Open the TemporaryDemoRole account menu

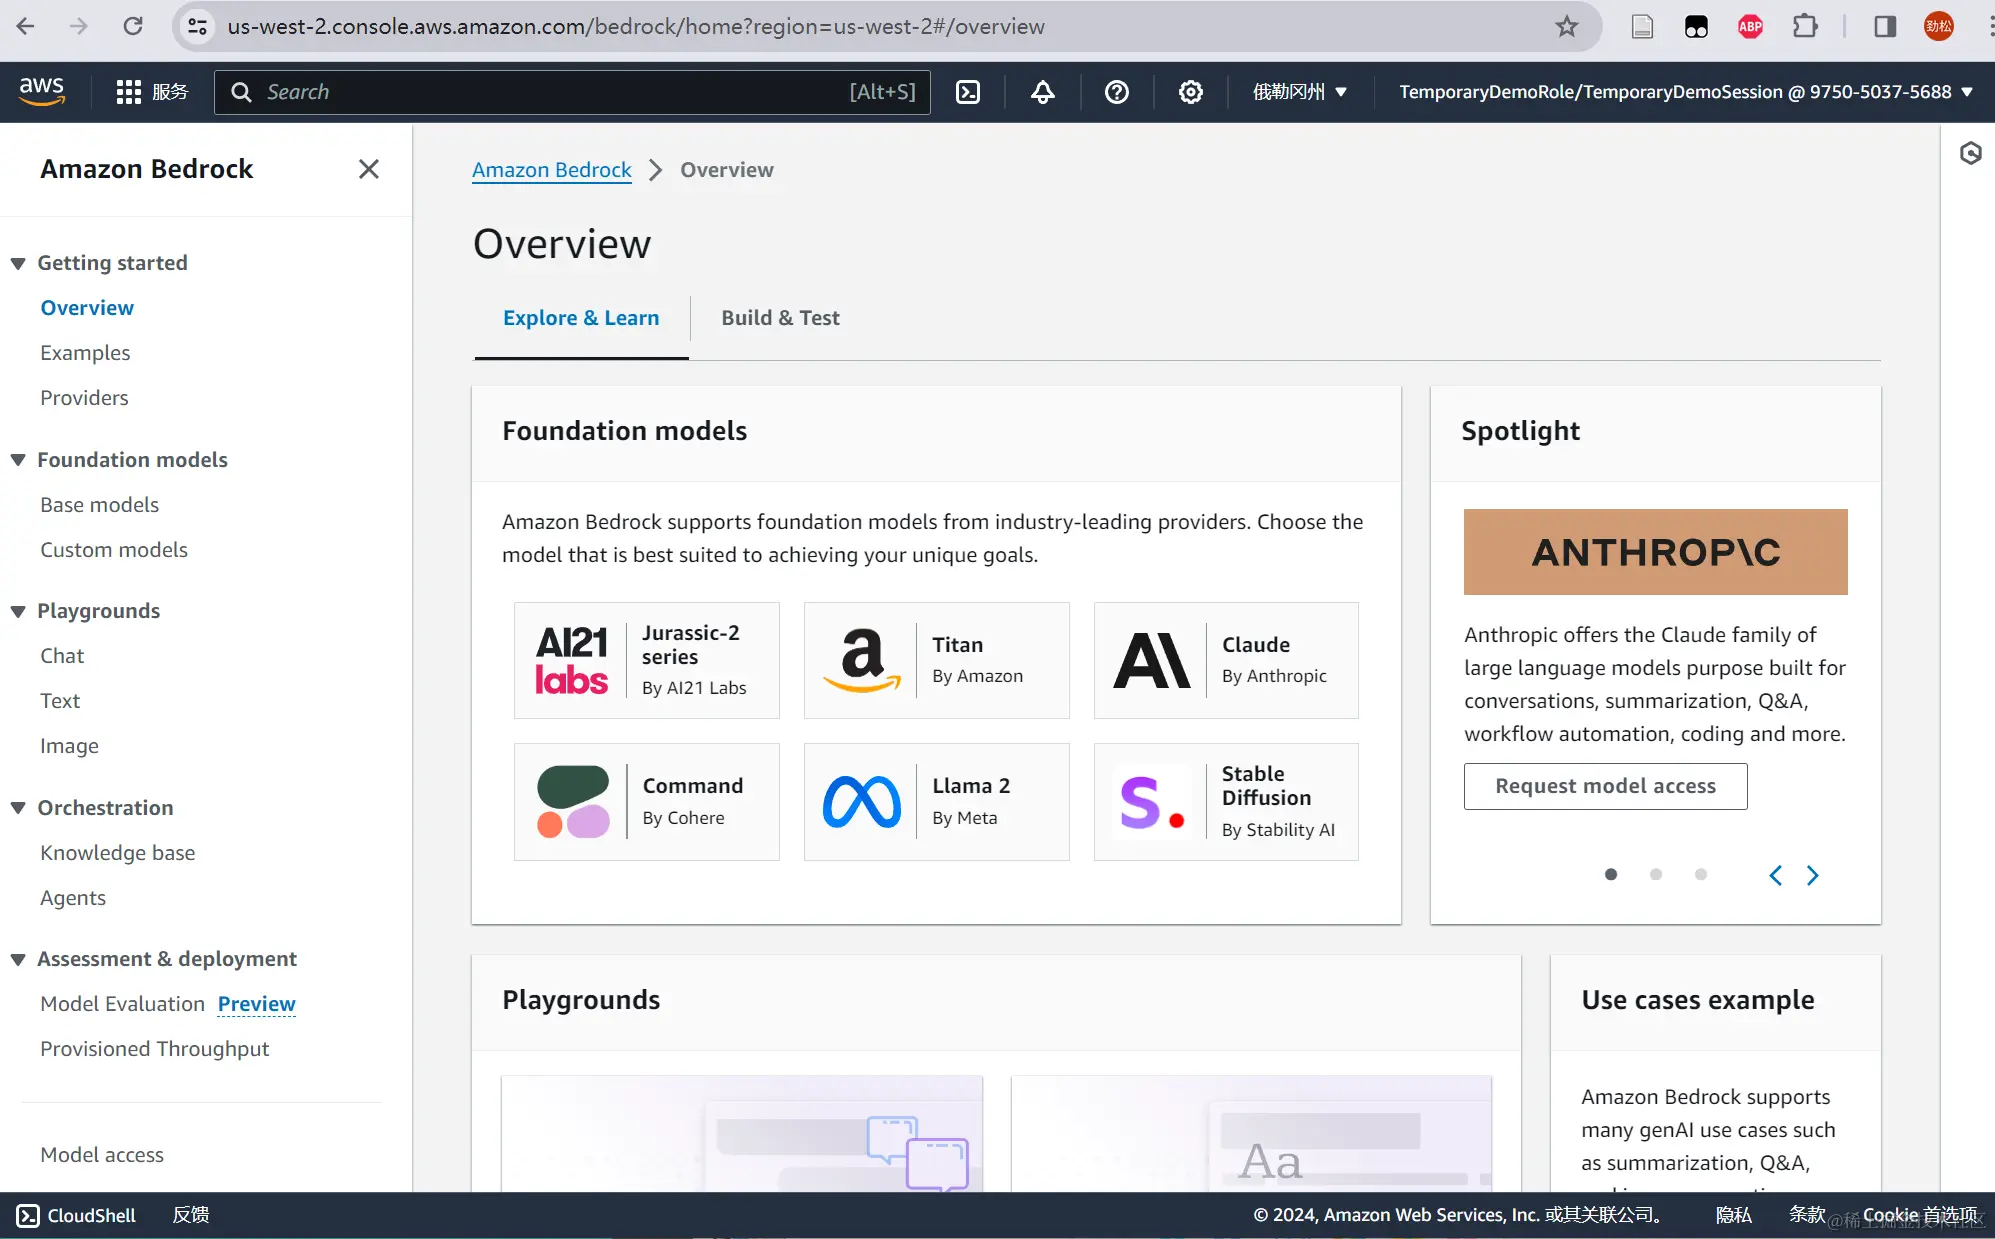[x=1686, y=92]
